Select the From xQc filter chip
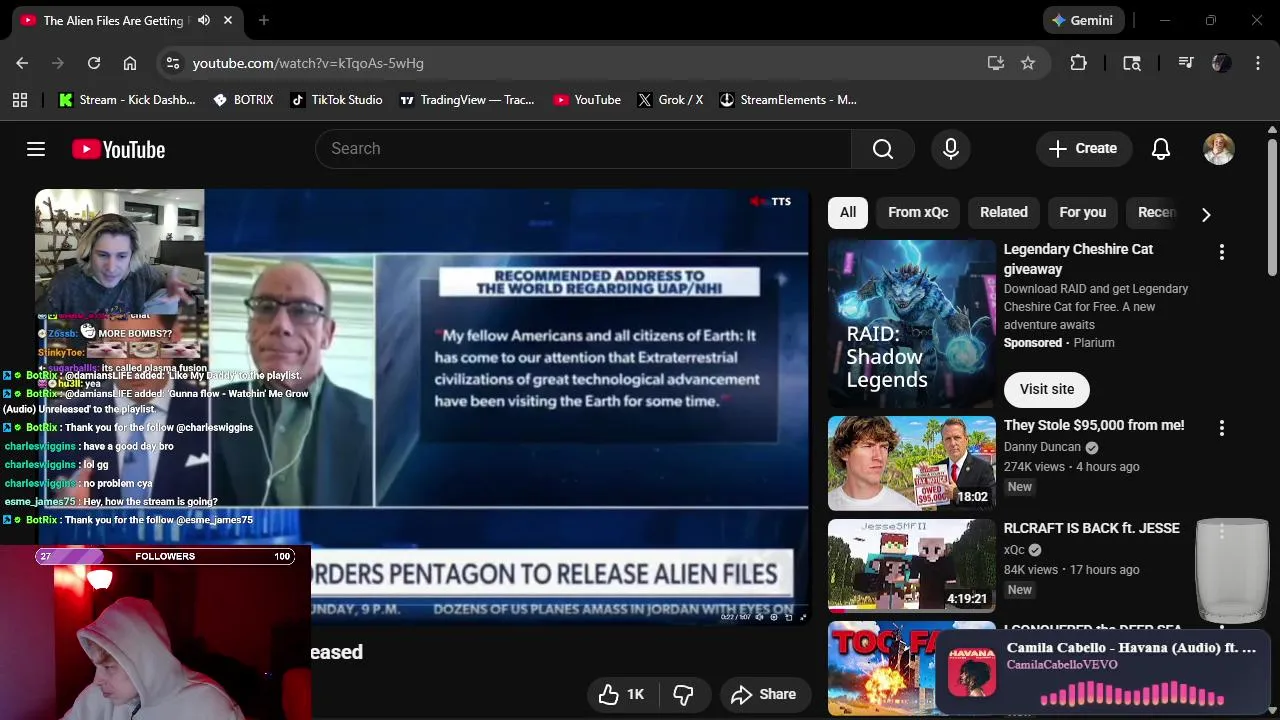 918,212
